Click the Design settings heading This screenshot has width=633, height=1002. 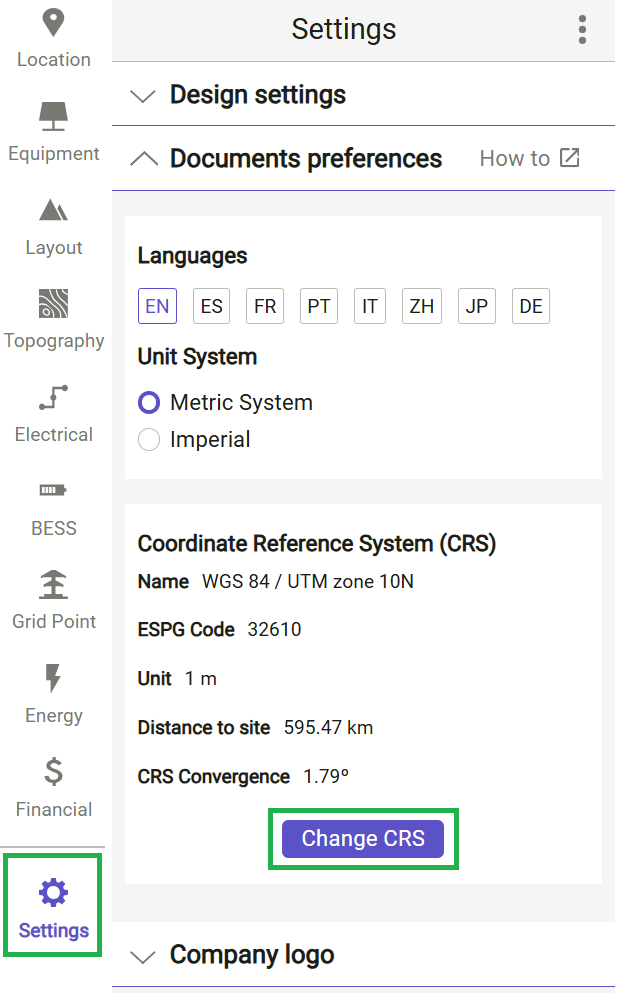pos(257,95)
